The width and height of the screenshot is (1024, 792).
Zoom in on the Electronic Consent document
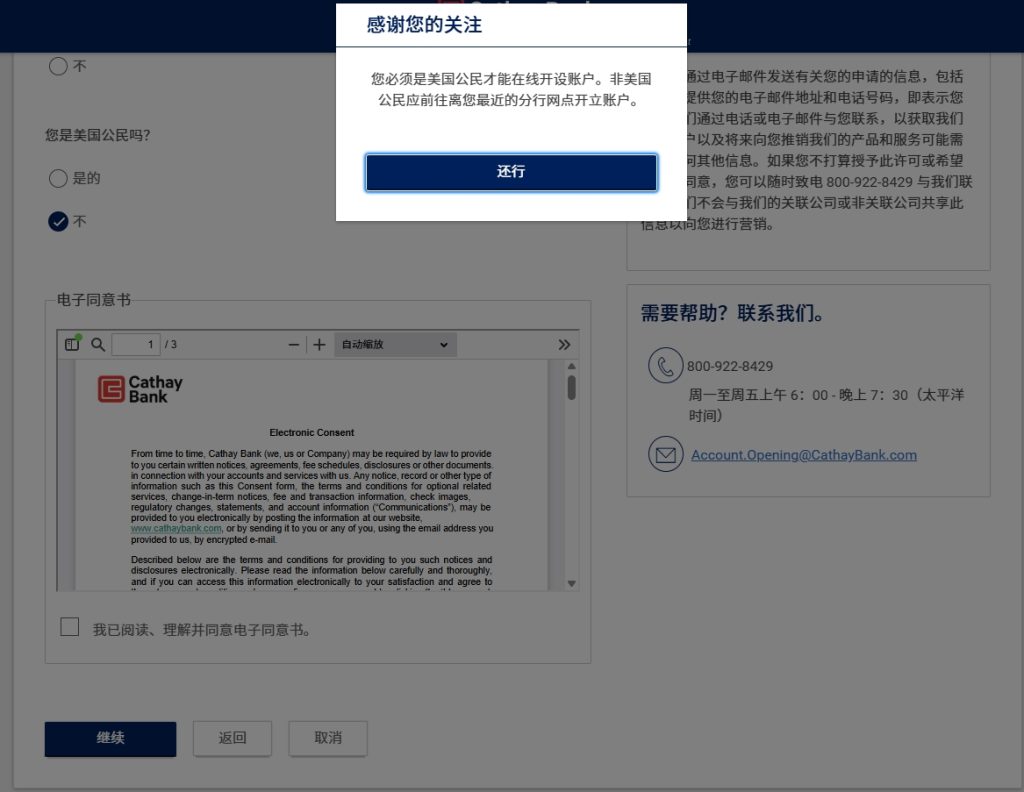tap(318, 344)
